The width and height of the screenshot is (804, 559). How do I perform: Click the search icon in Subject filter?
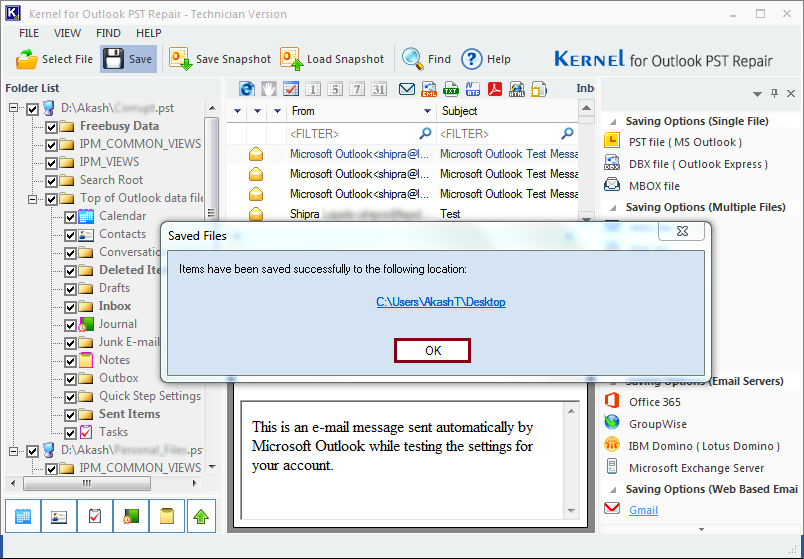[567, 133]
